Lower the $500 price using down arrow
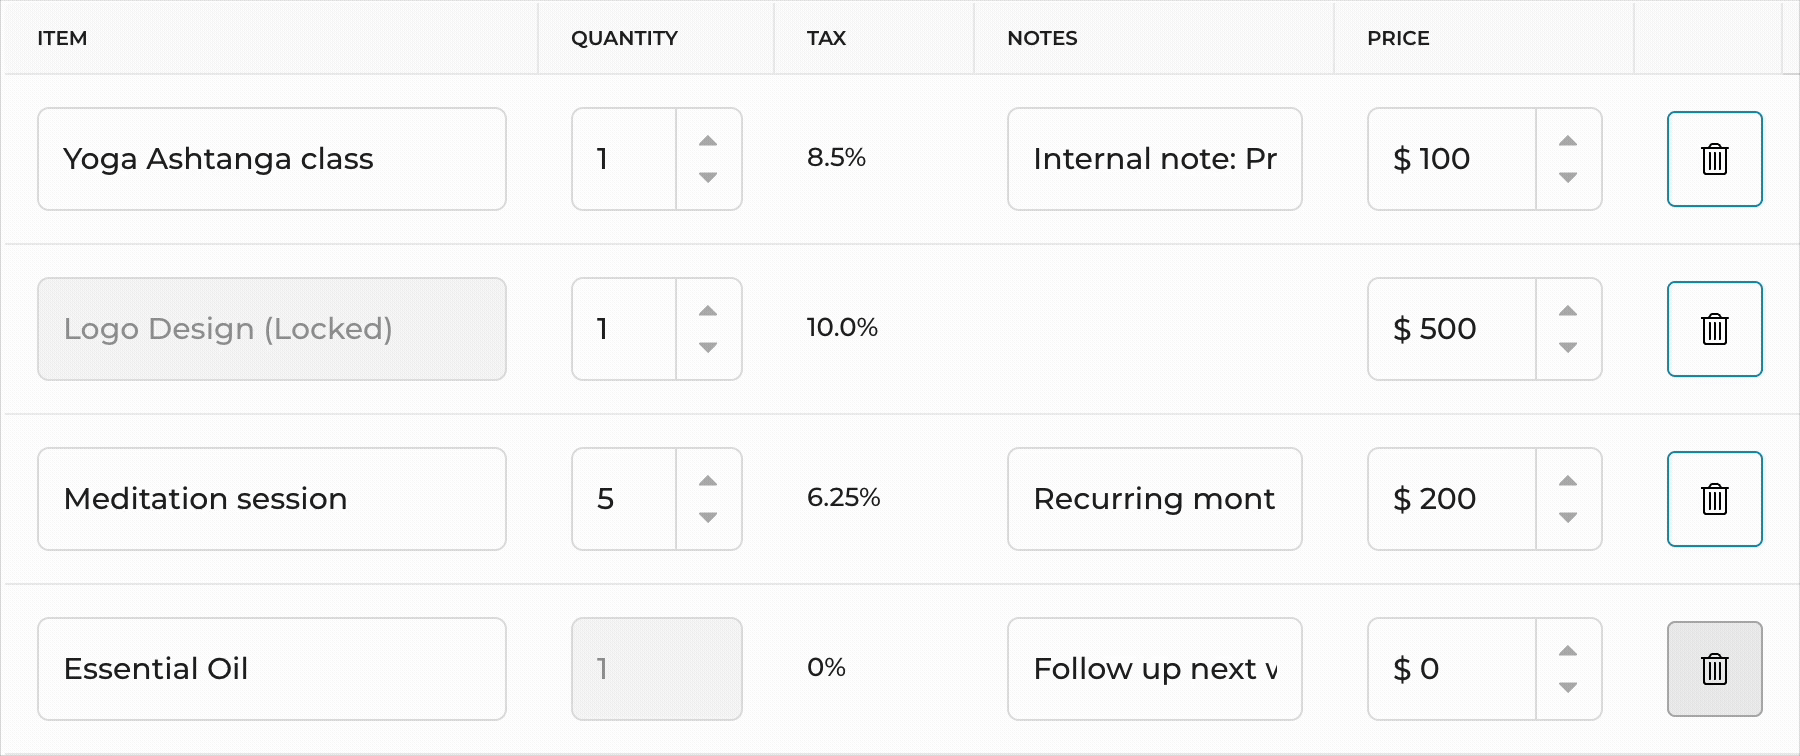The height and width of the screenshot is (756, 1800). coord(1568,348)
